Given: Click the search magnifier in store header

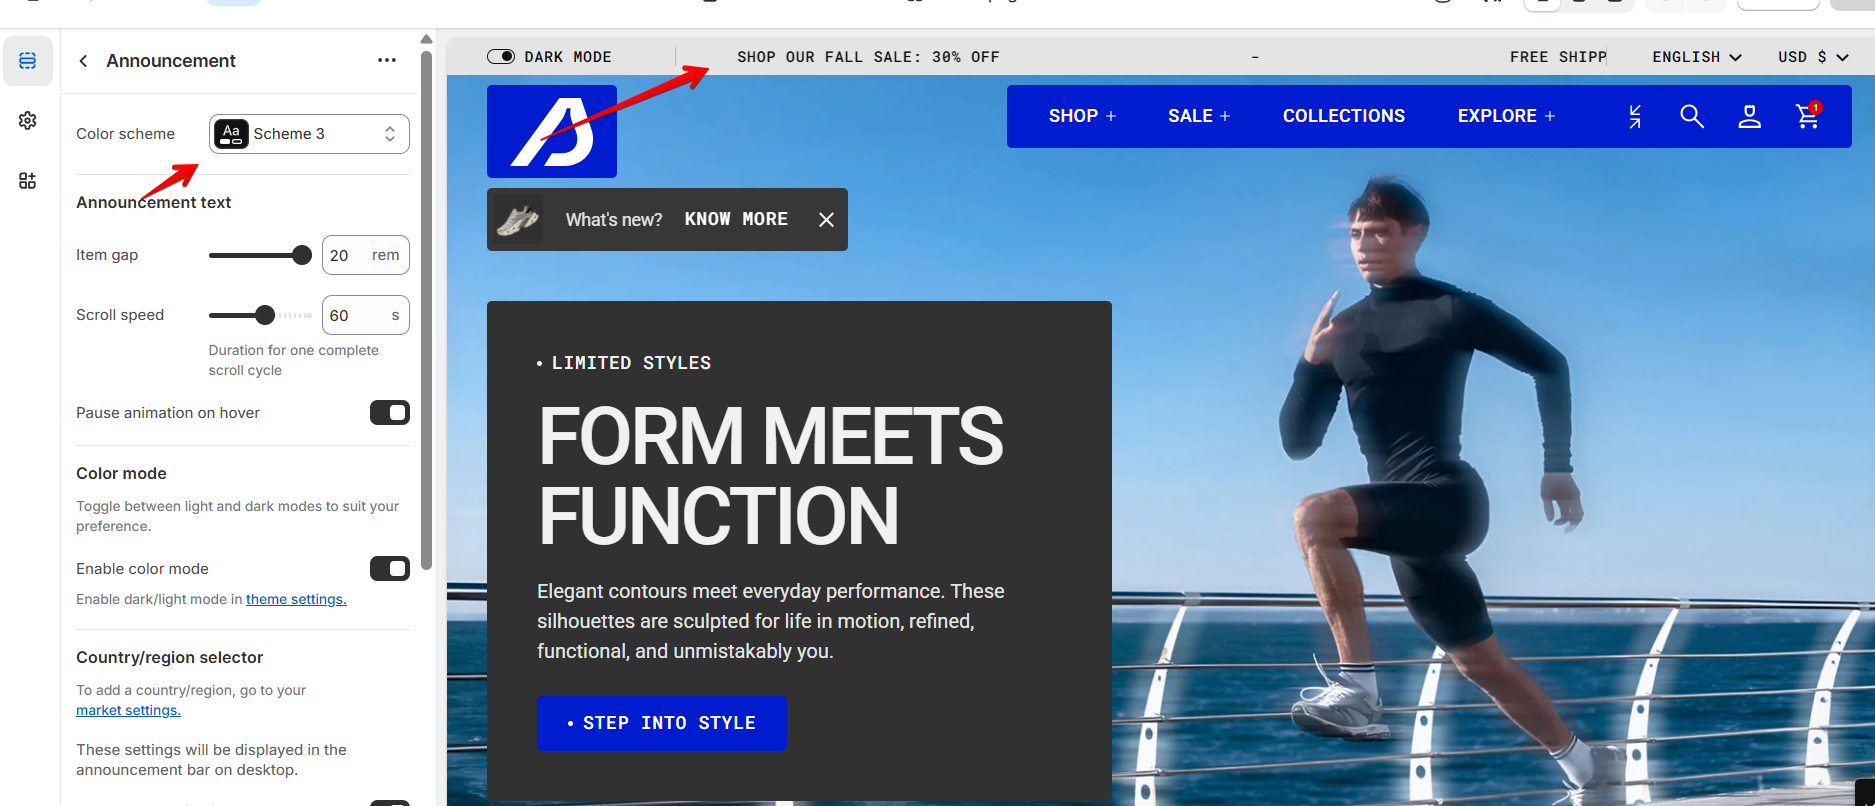Looking at the screenshot, I should pyautogui.click(x=1692, y=116).
